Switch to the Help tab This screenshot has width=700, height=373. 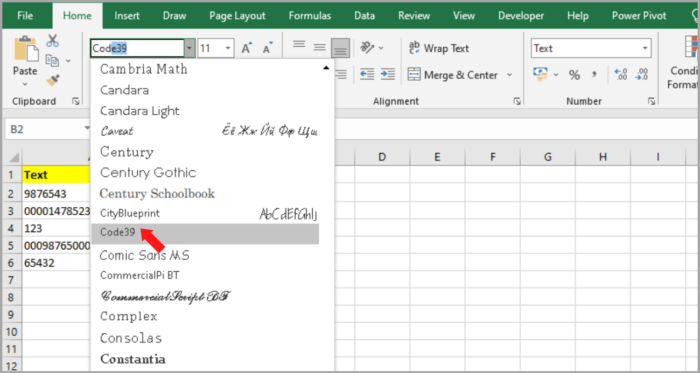[578, 16]
